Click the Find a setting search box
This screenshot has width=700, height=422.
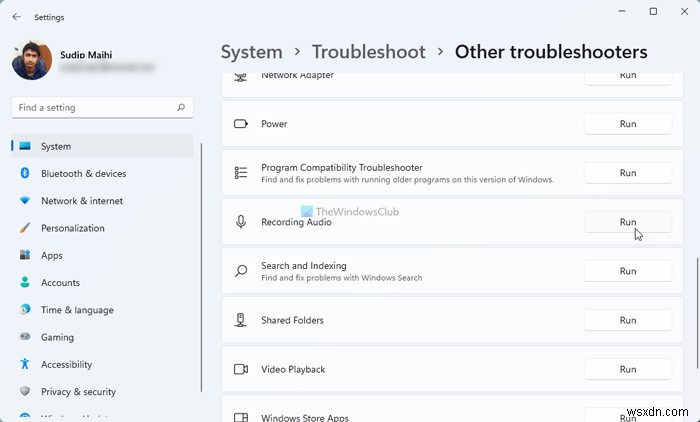pos(95,107)
